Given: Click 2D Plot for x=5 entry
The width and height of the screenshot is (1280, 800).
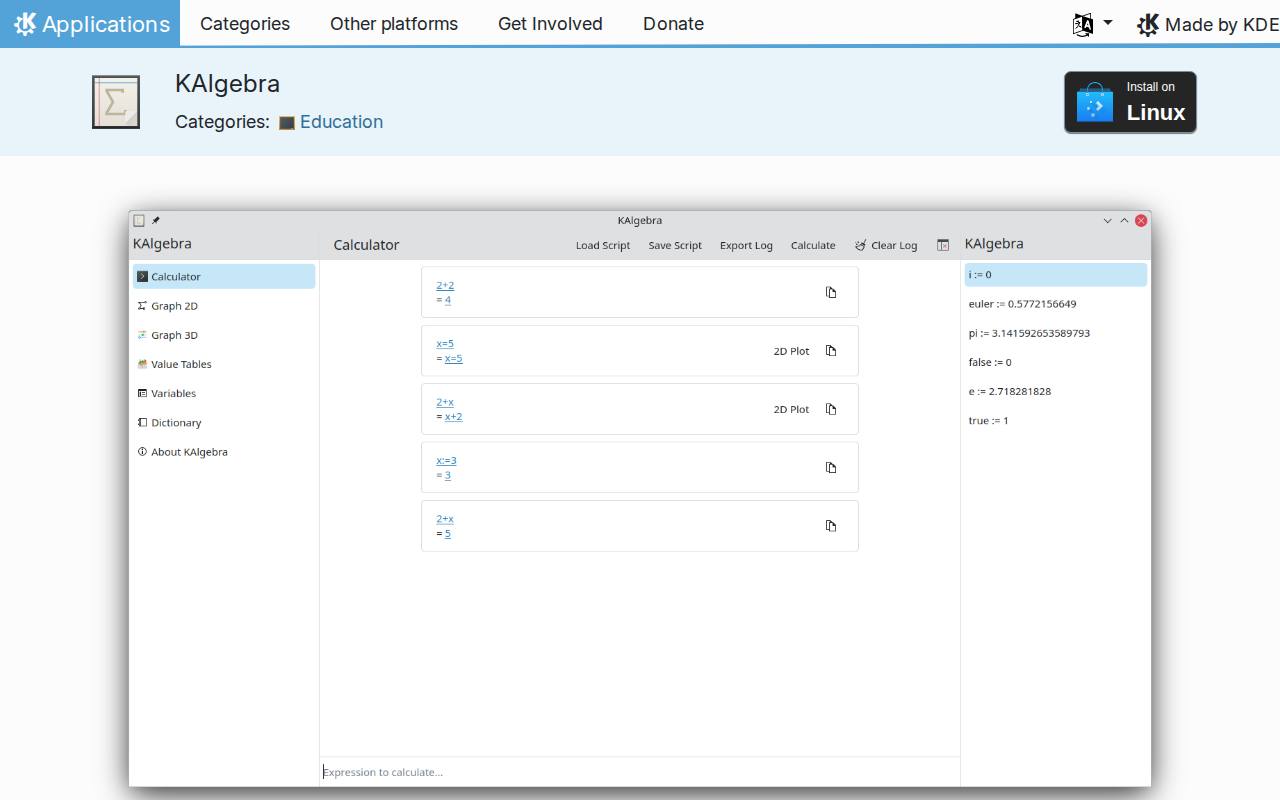Looking at the screenshot, I should click(x=791, y=351).
